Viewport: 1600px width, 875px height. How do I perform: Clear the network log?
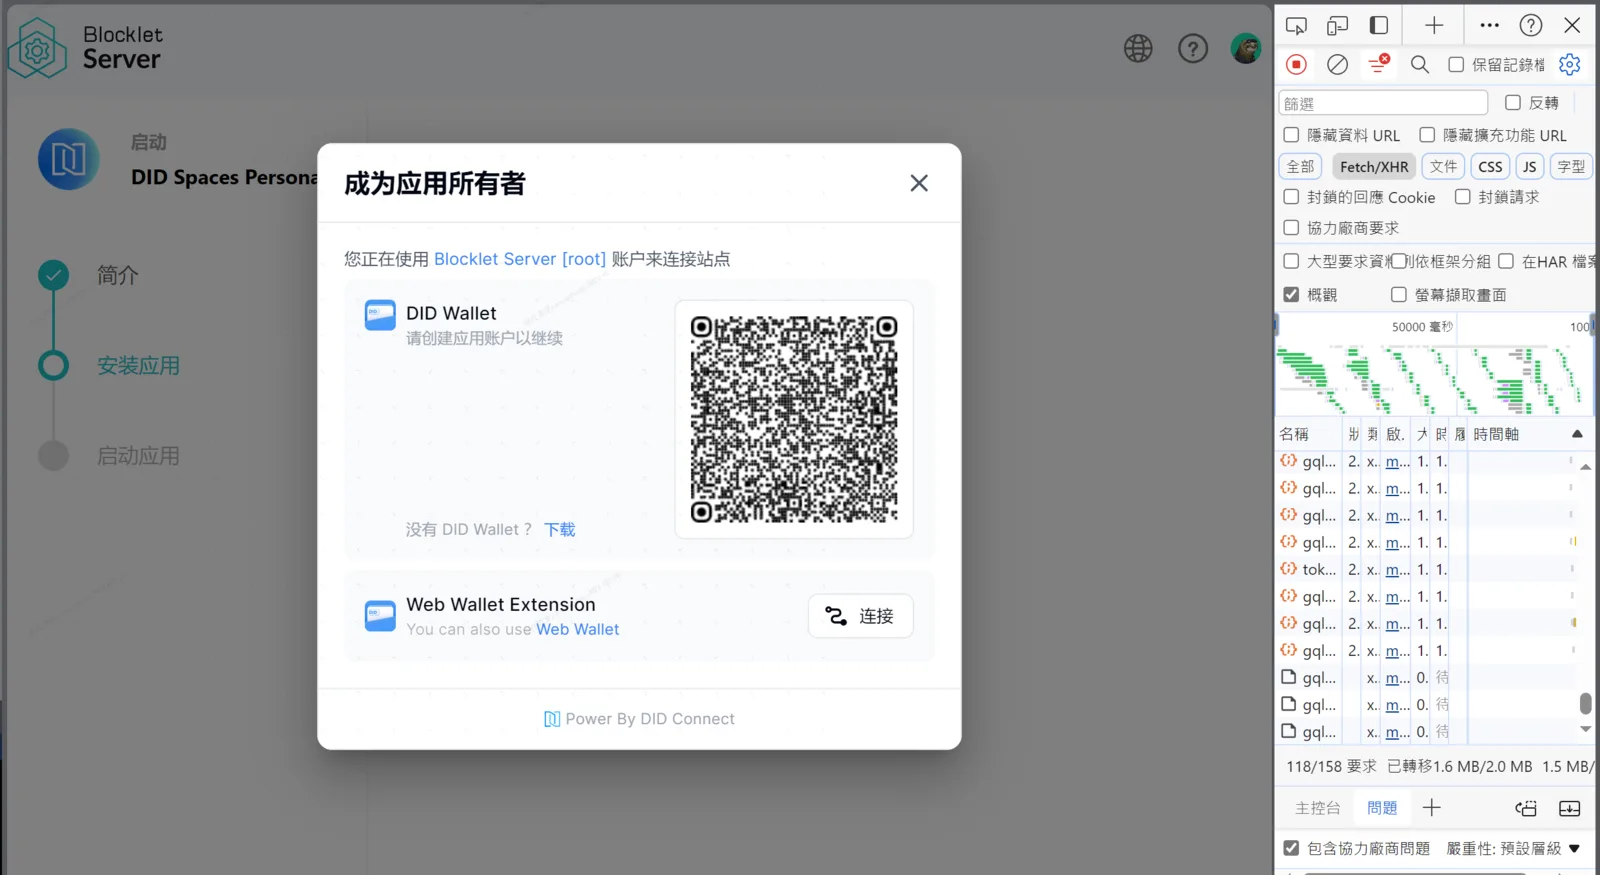(x=1337, y=65)
